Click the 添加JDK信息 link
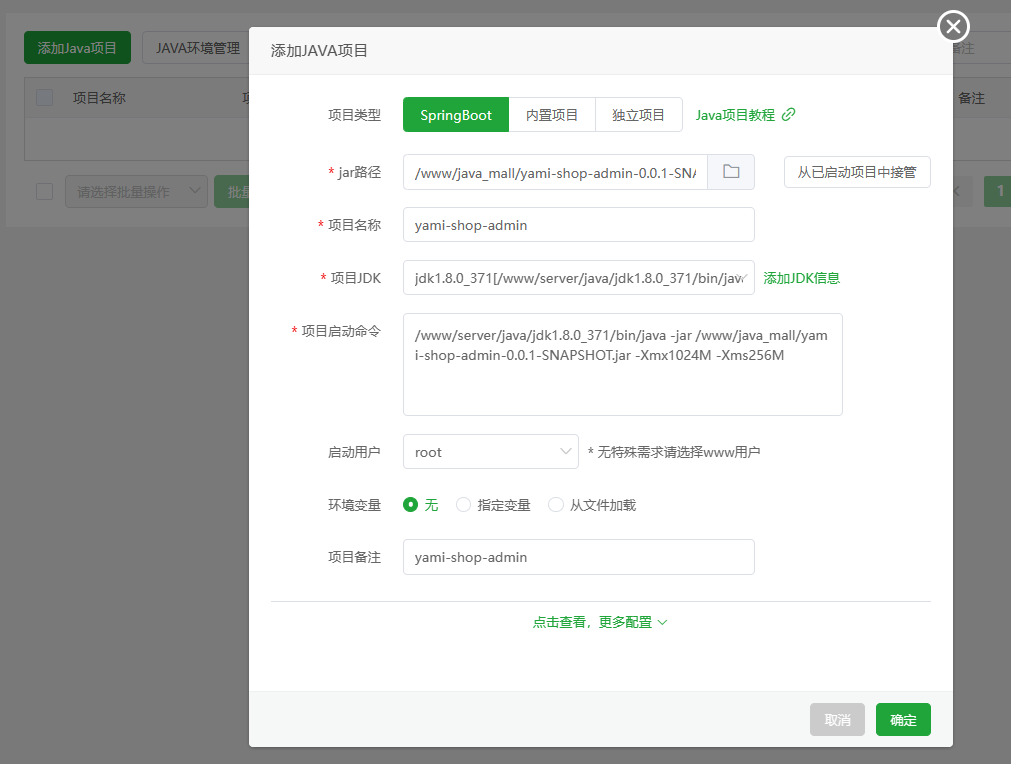This screenshot has width=1011, height=764. (x=801, y=277)
